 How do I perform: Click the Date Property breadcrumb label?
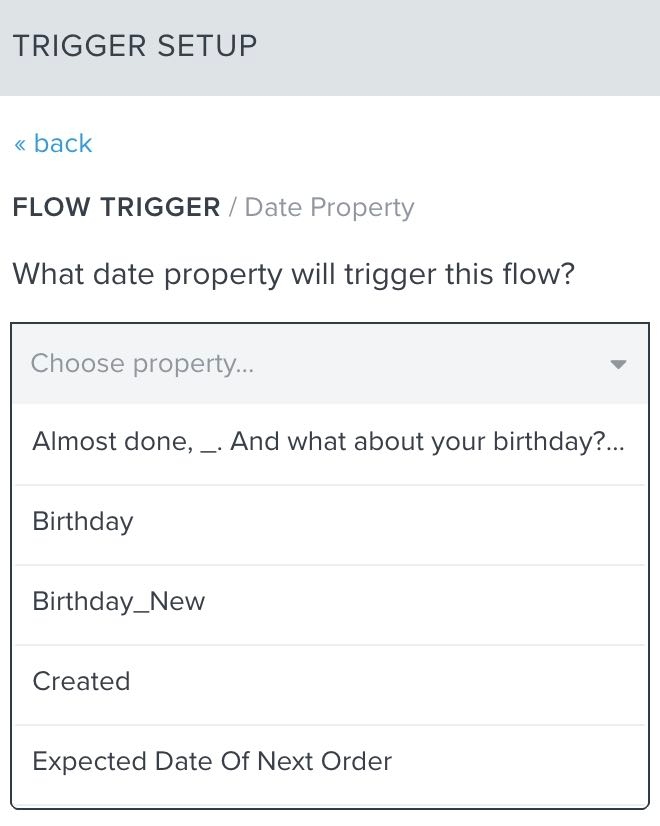[x=329, y=208]
